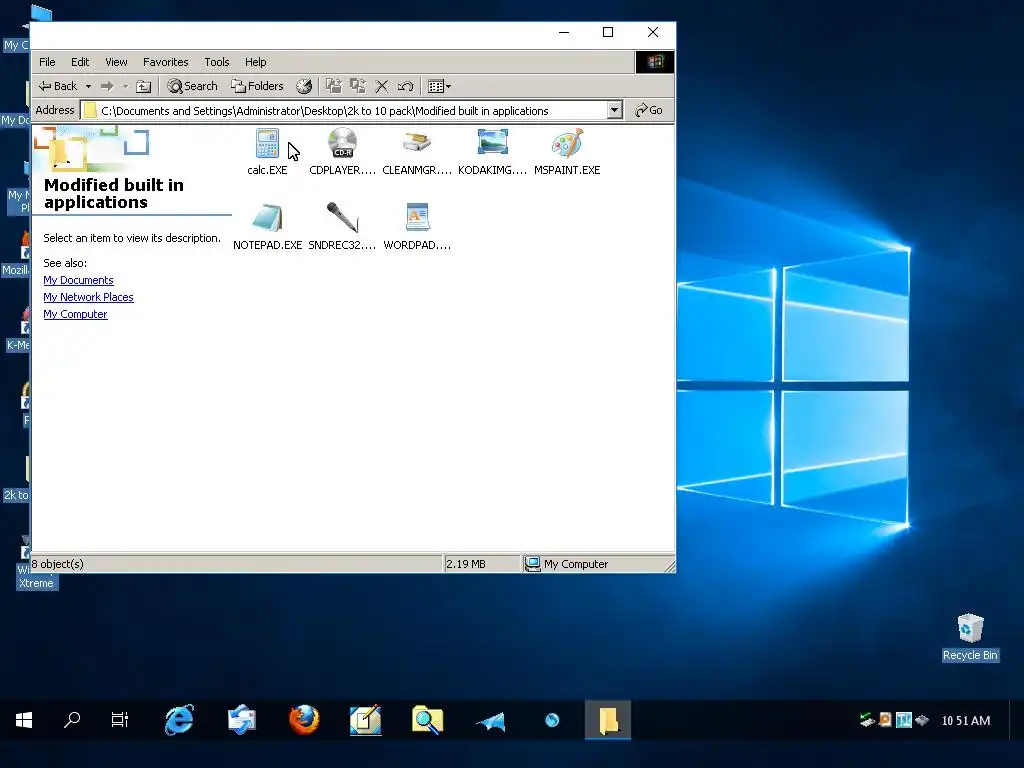Screen dimensions: 1024x768
Task: Click the Move To toolbar icon
Action: (334, 86)
